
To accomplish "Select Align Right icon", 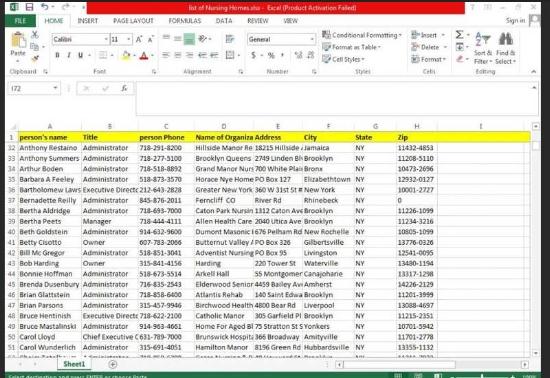I will coord(190,55).
